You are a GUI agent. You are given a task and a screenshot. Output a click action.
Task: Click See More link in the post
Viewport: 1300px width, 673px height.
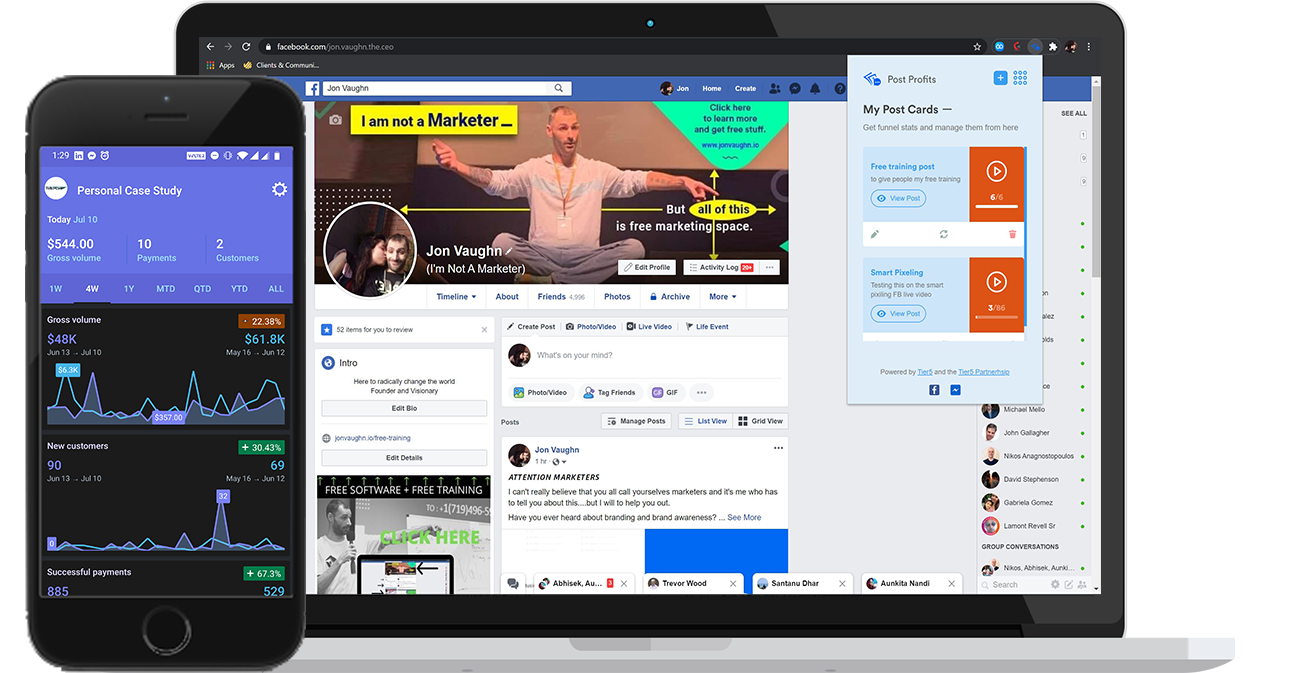[x=744, y=517]
